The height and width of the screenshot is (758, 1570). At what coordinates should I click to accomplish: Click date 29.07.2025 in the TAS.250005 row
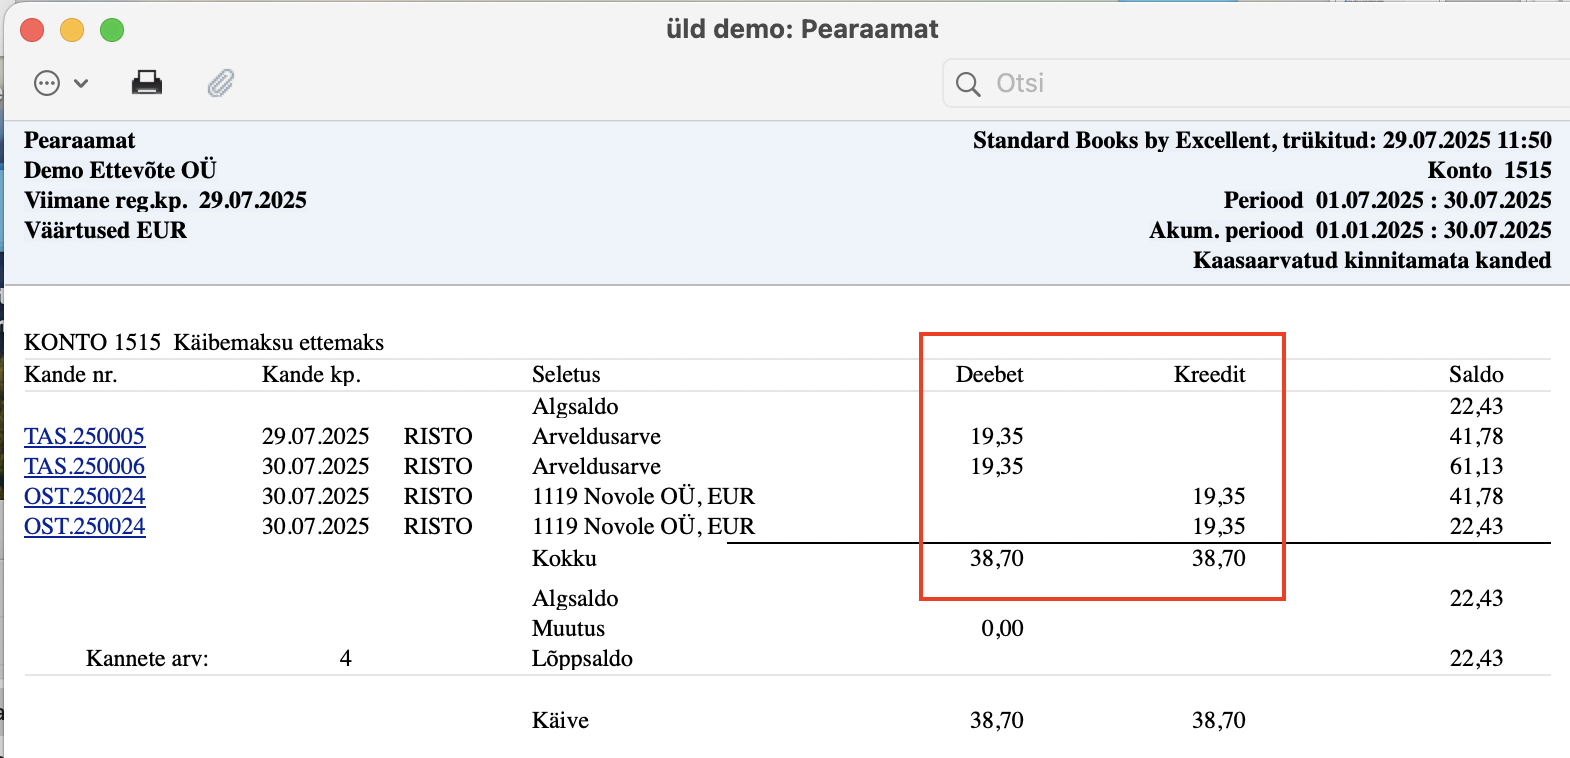(316, 436)
